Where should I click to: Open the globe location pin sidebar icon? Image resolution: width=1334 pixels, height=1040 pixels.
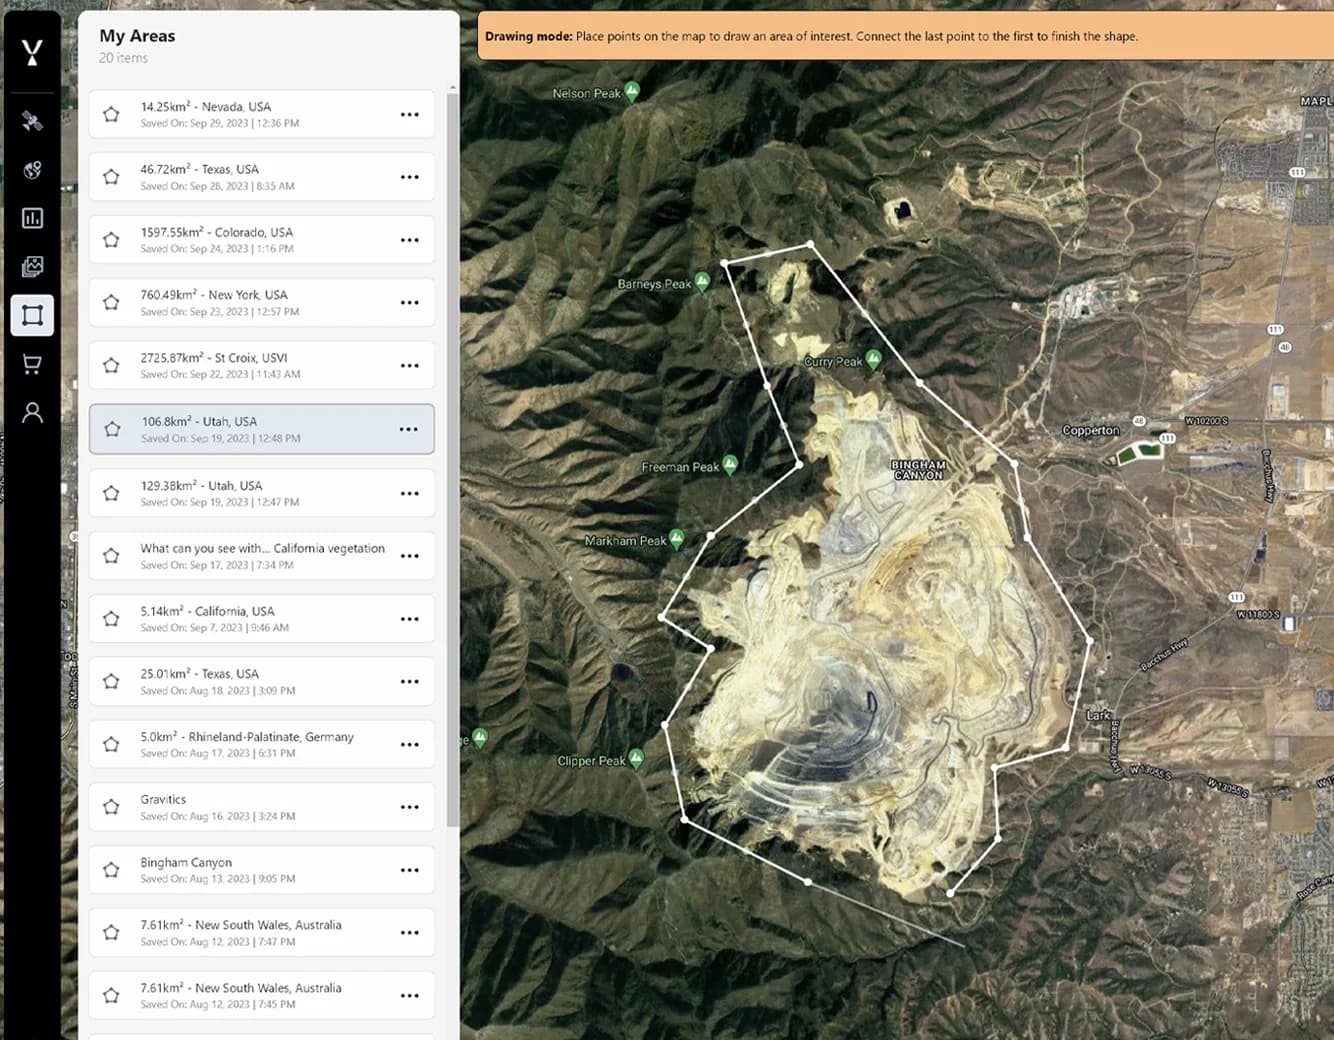click(x=32, y=170)
